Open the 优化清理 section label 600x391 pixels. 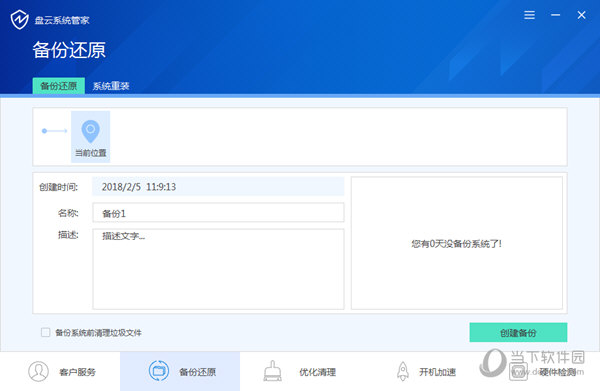pos(318,372)
